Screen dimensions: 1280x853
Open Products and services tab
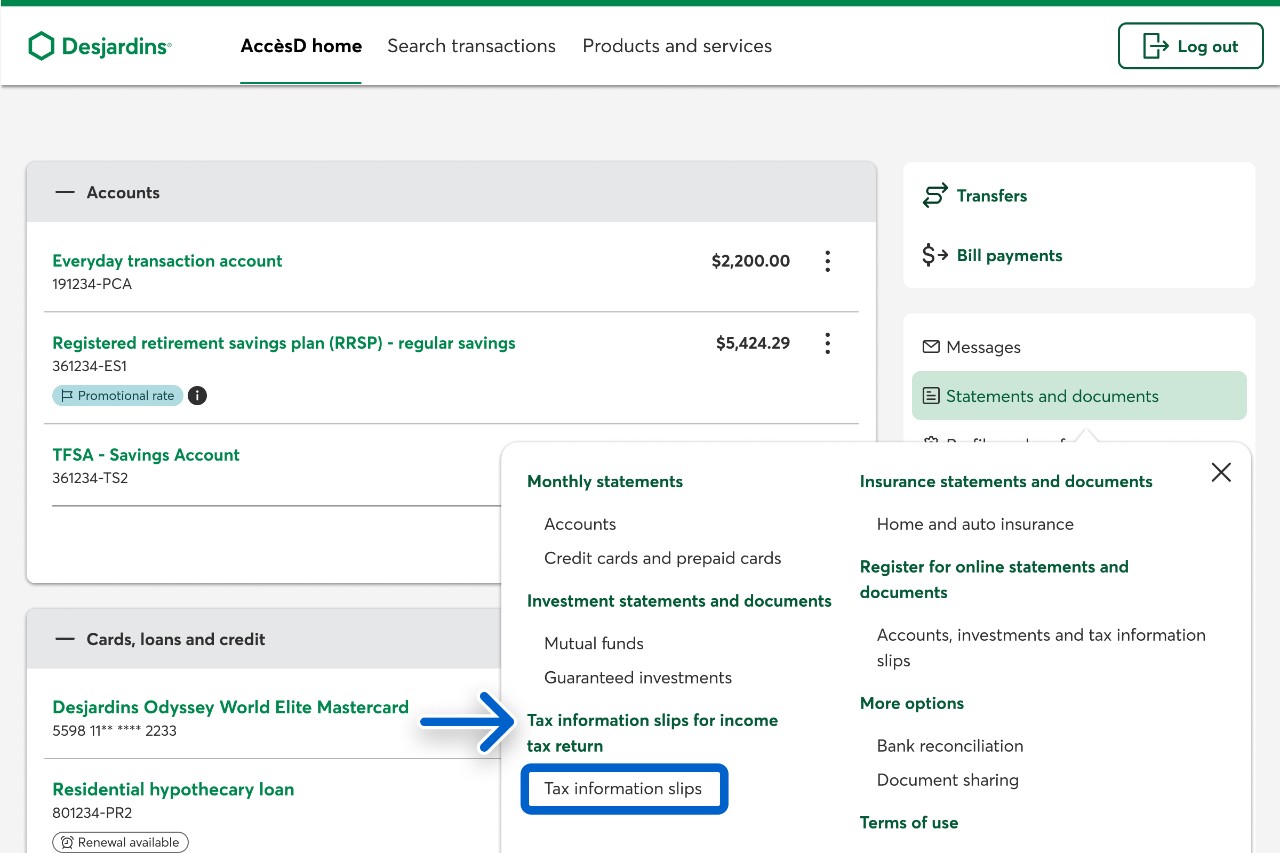coord(677,46)
